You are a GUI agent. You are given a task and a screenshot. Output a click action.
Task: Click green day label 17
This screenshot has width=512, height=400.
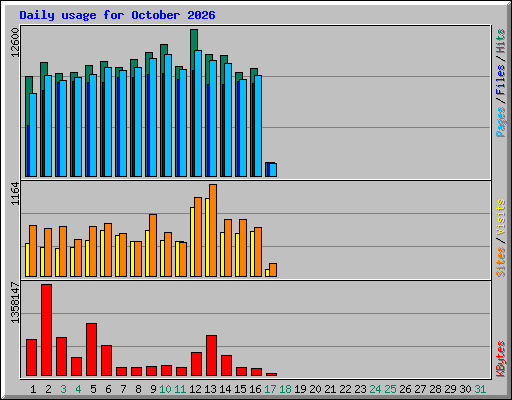click(270, 389)
